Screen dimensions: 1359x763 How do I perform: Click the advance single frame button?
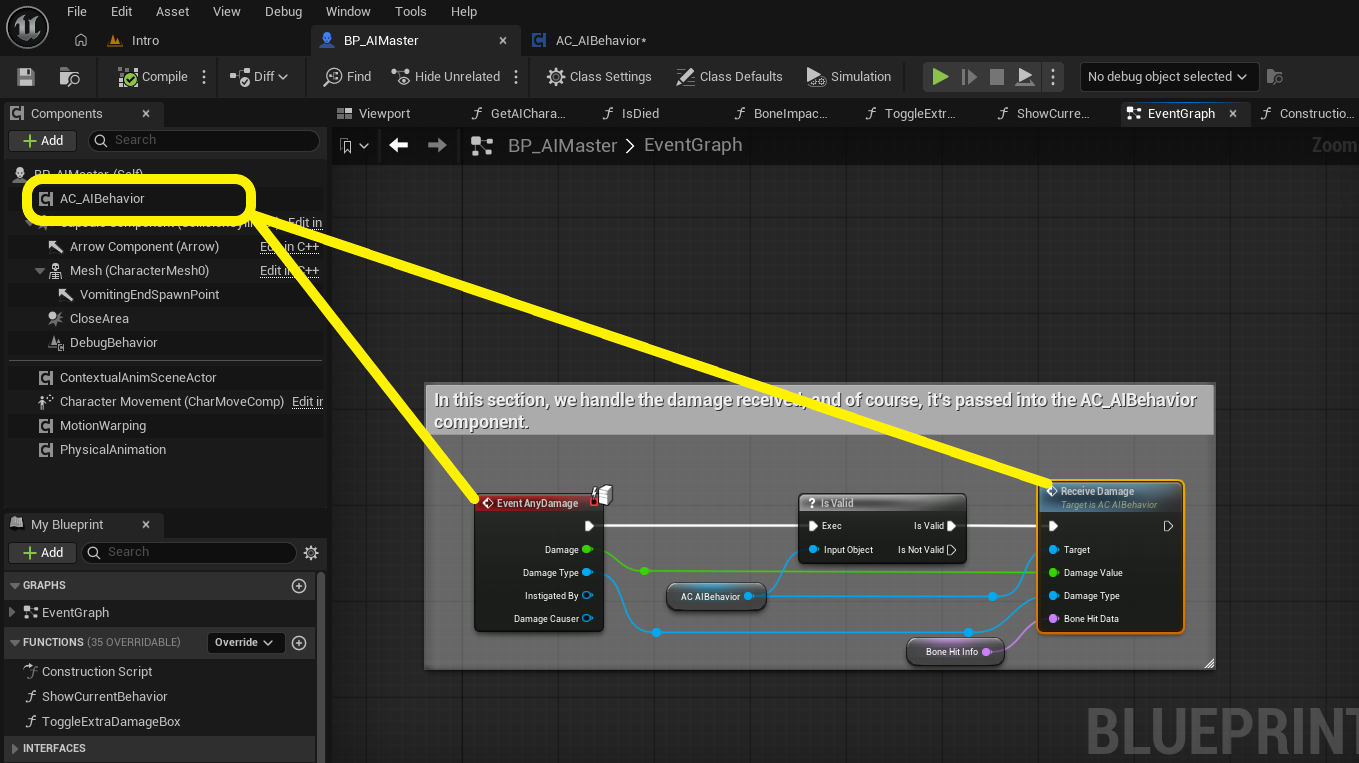pos(969,77)
